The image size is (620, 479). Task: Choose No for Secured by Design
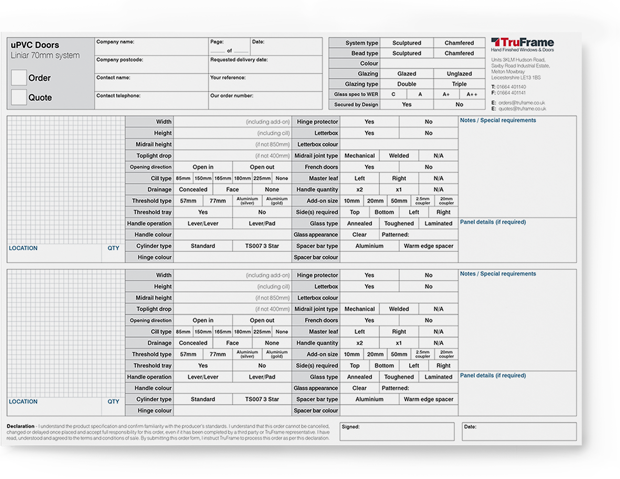459,104
